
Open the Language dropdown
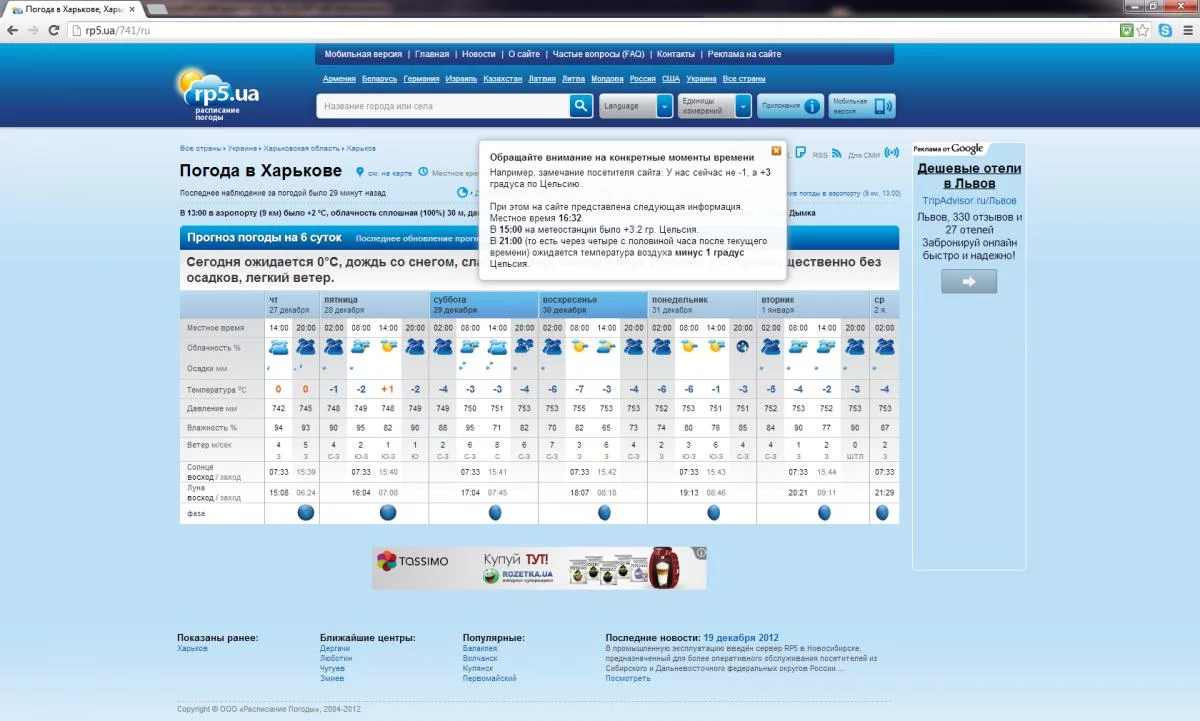(636, 106)
